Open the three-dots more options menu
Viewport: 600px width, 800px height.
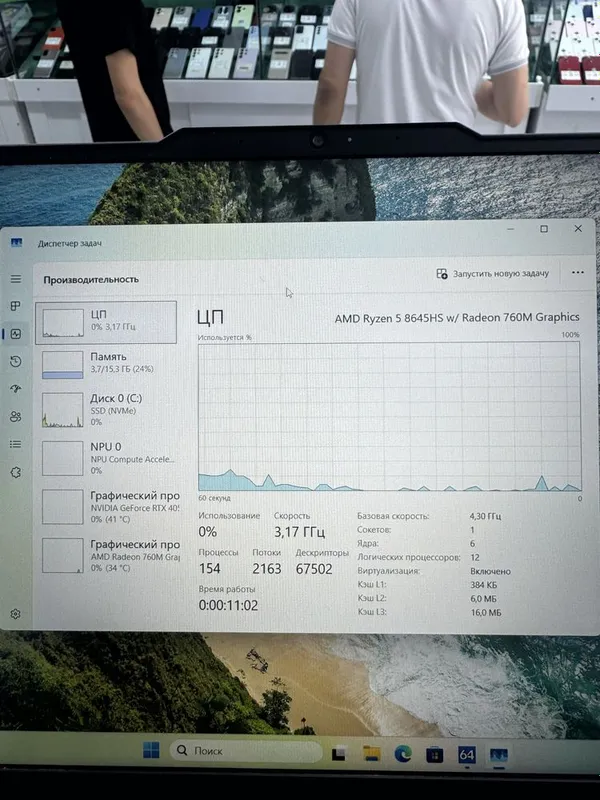tap(578, 272)
